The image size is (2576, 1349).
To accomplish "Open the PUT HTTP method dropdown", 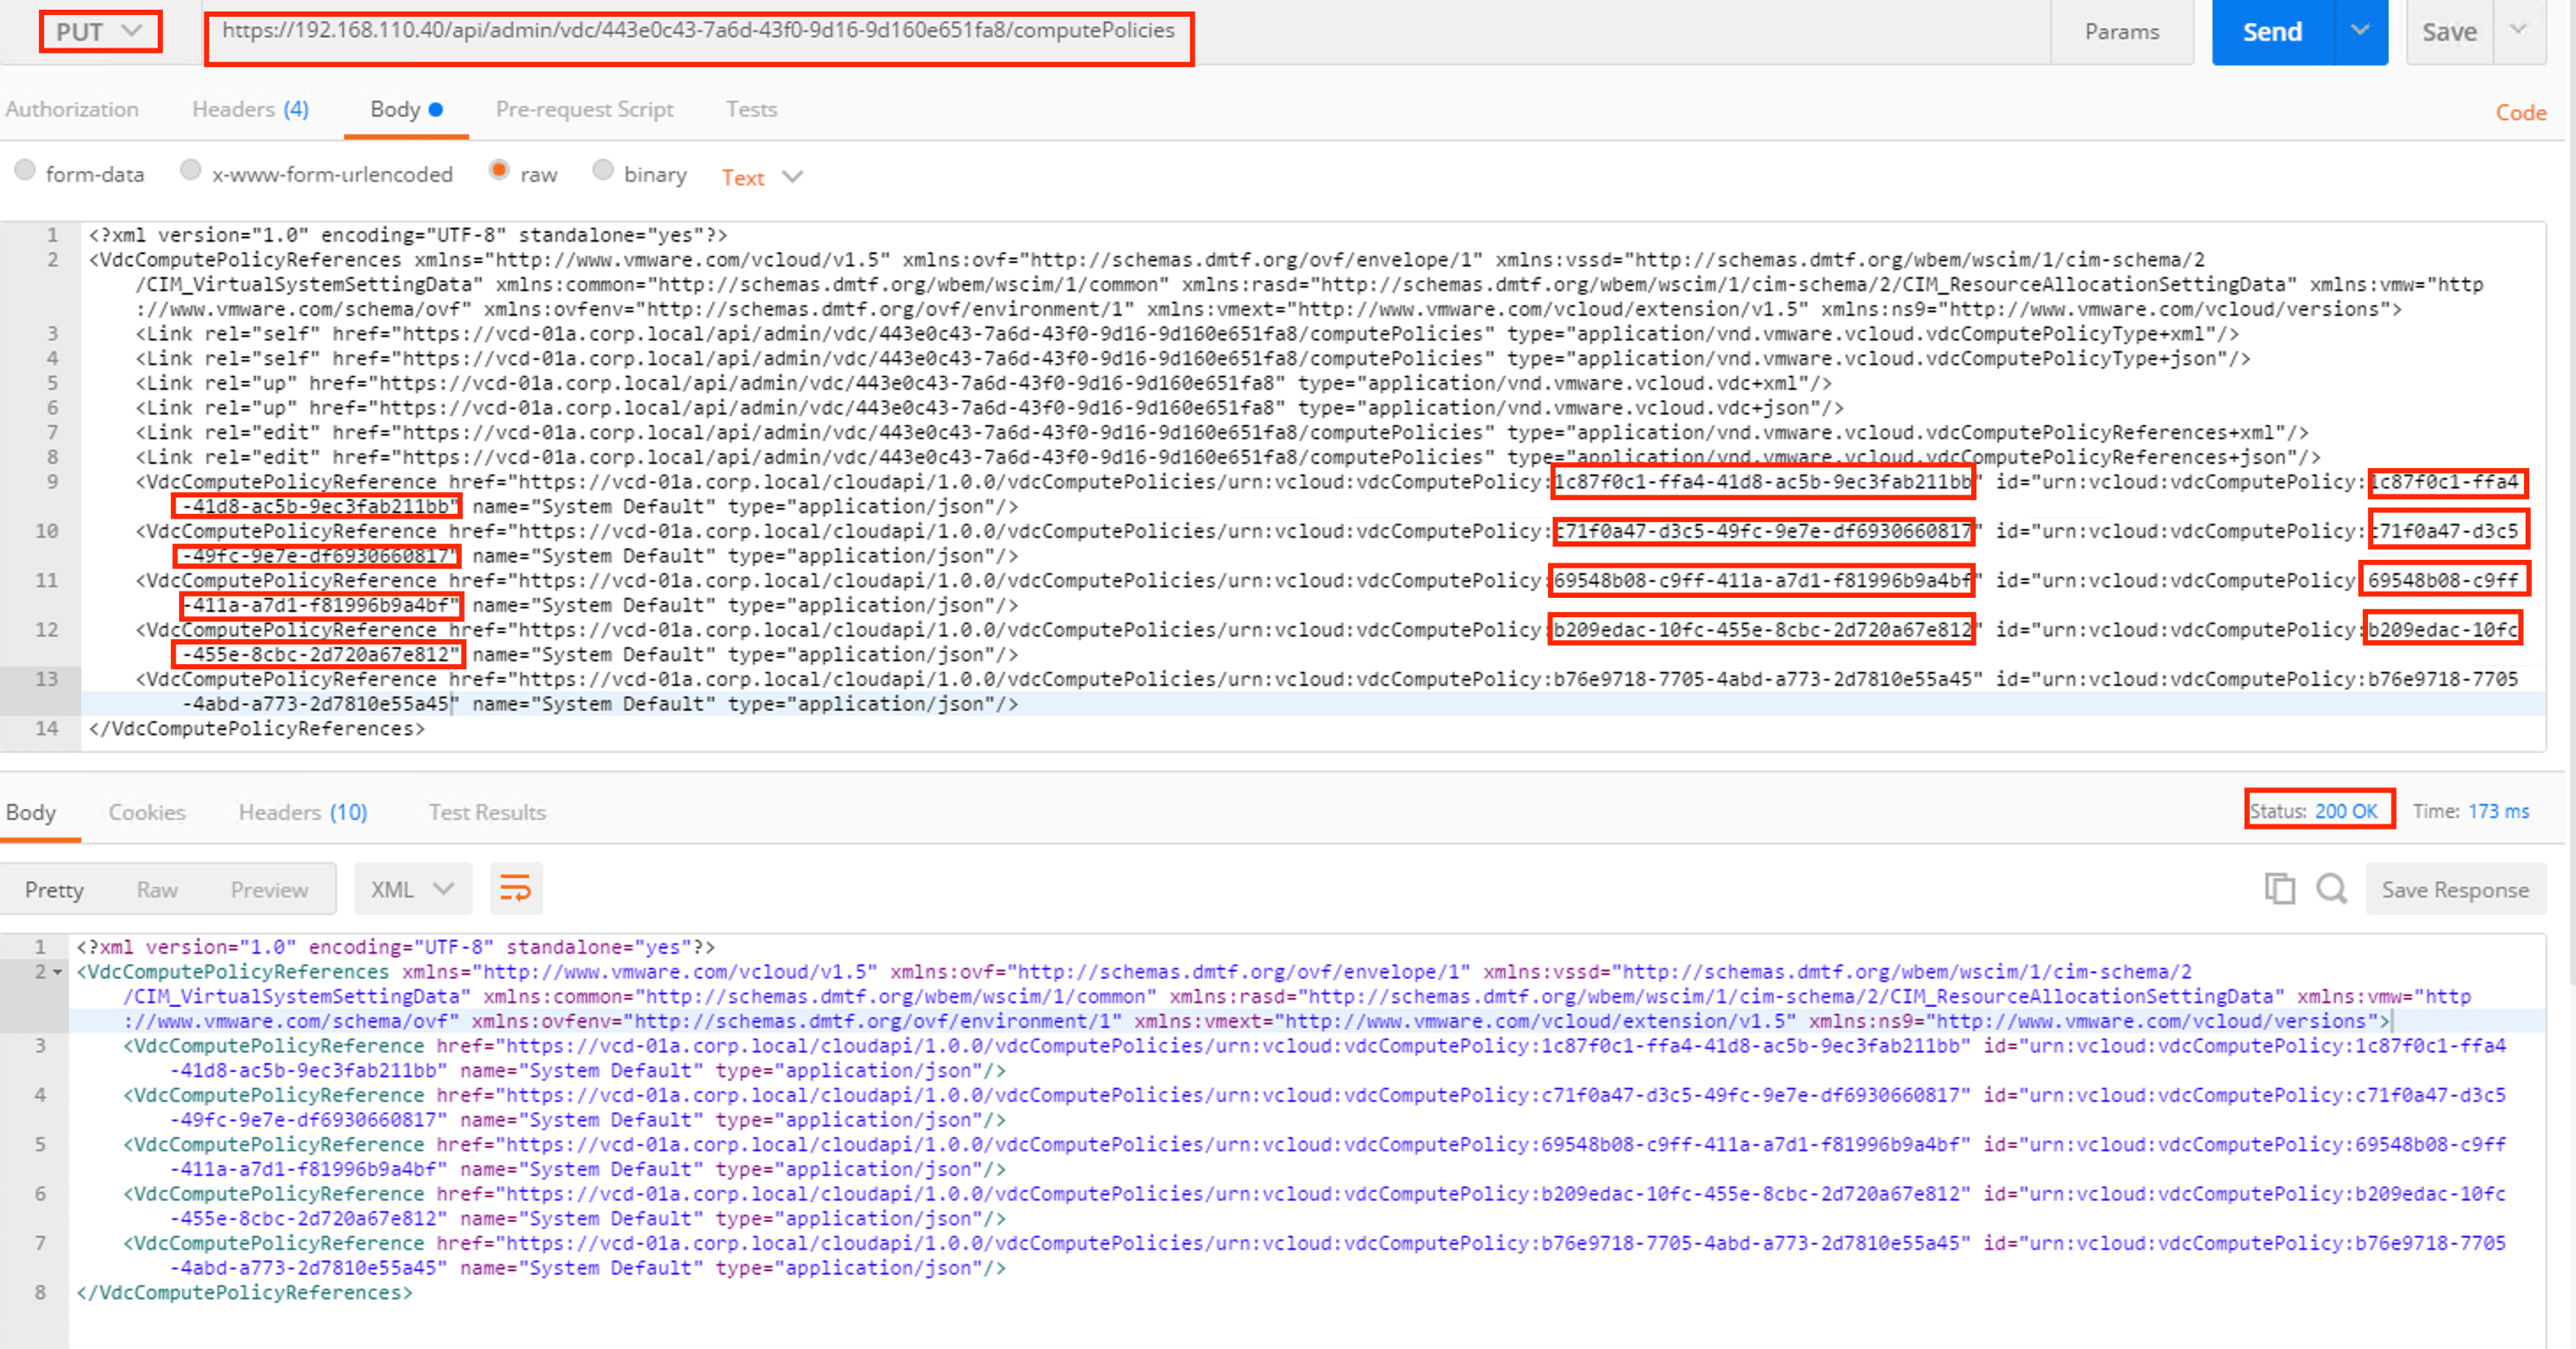I will point(99,32).
